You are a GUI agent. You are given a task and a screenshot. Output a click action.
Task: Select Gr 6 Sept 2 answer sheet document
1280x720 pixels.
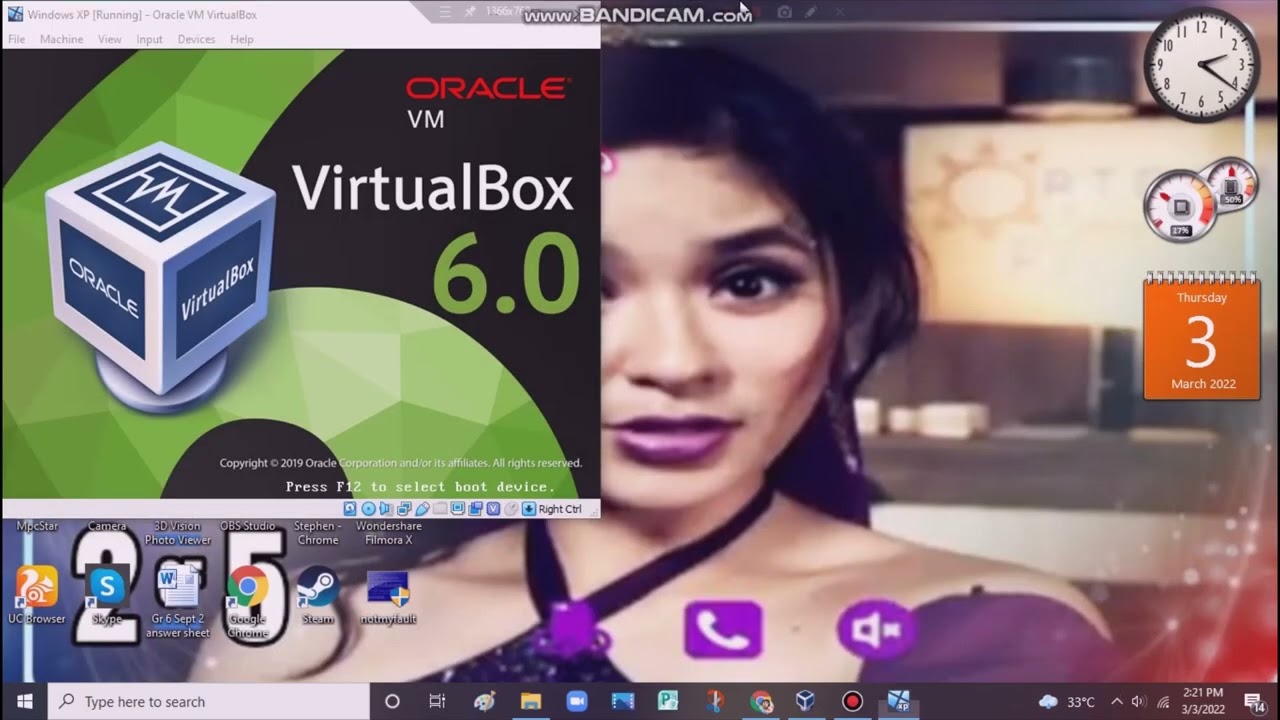[x=178, y=602]
